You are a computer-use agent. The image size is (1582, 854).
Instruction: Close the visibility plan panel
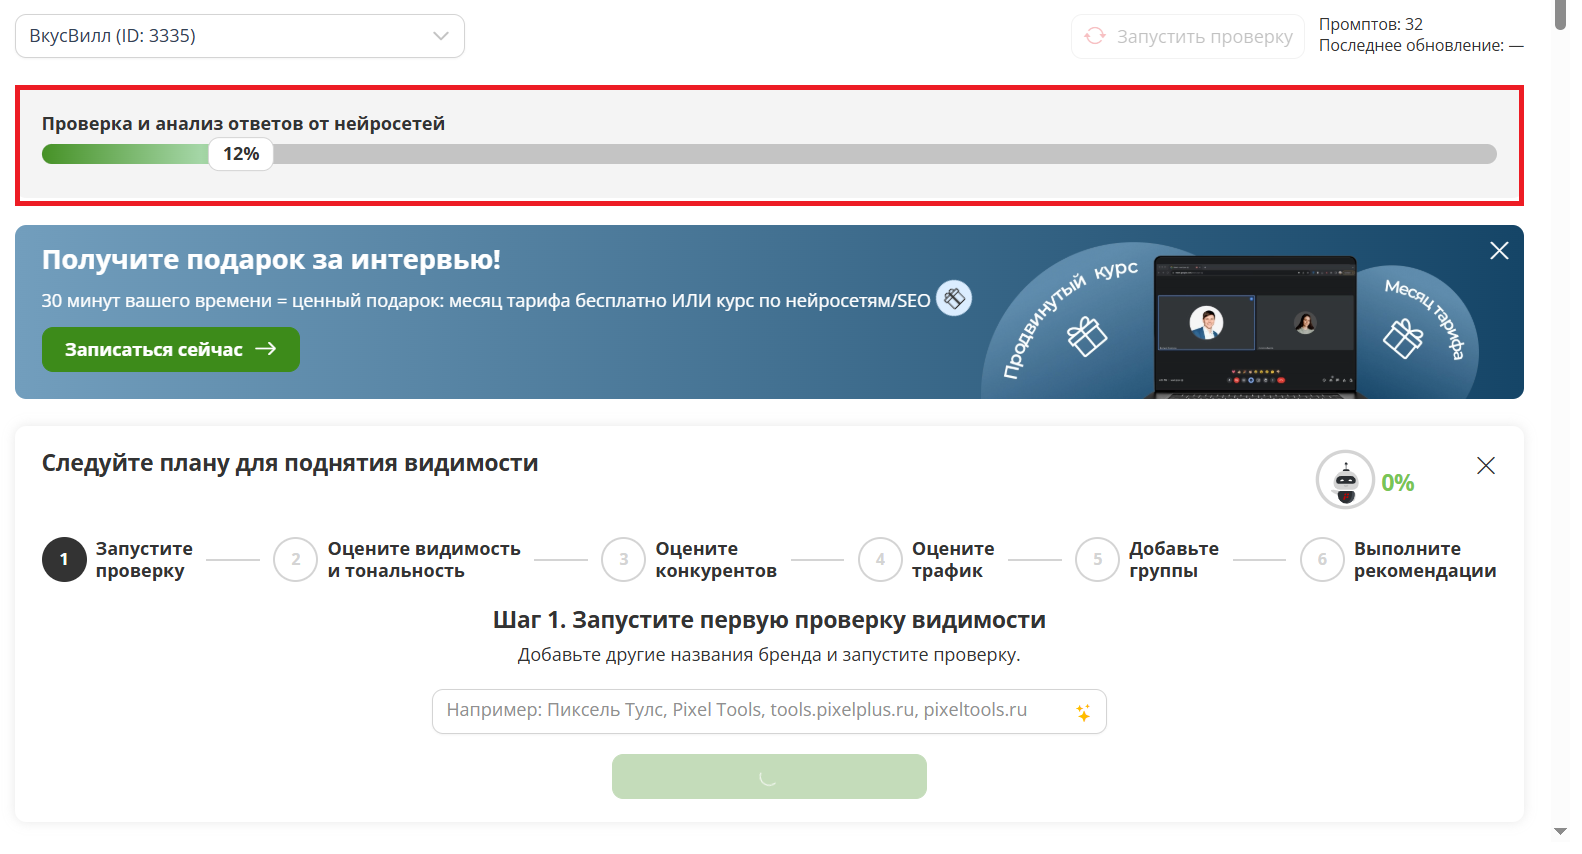(1485, 466)
